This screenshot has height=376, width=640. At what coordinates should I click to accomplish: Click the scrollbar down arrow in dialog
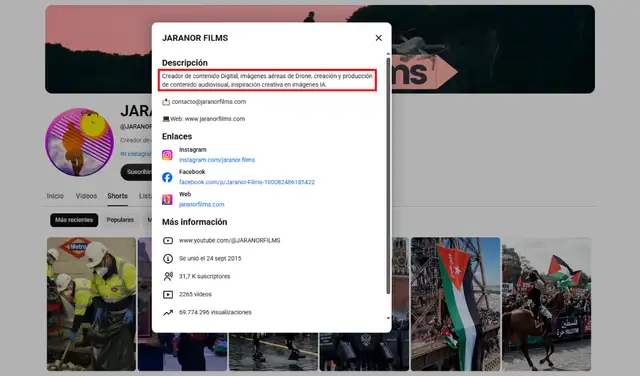coord(388,318)
